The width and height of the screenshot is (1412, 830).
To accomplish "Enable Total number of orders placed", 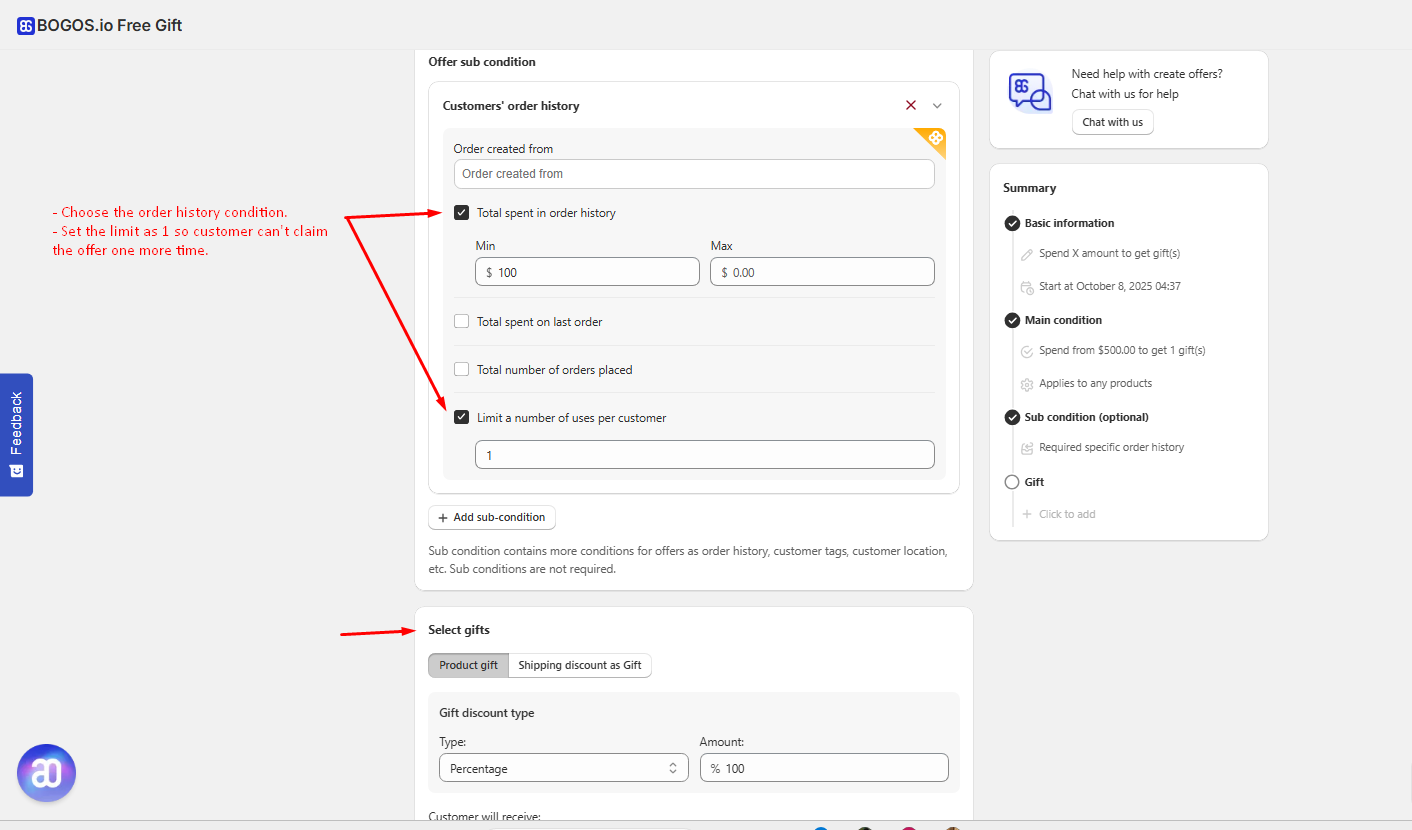I will tap(461, 369).
